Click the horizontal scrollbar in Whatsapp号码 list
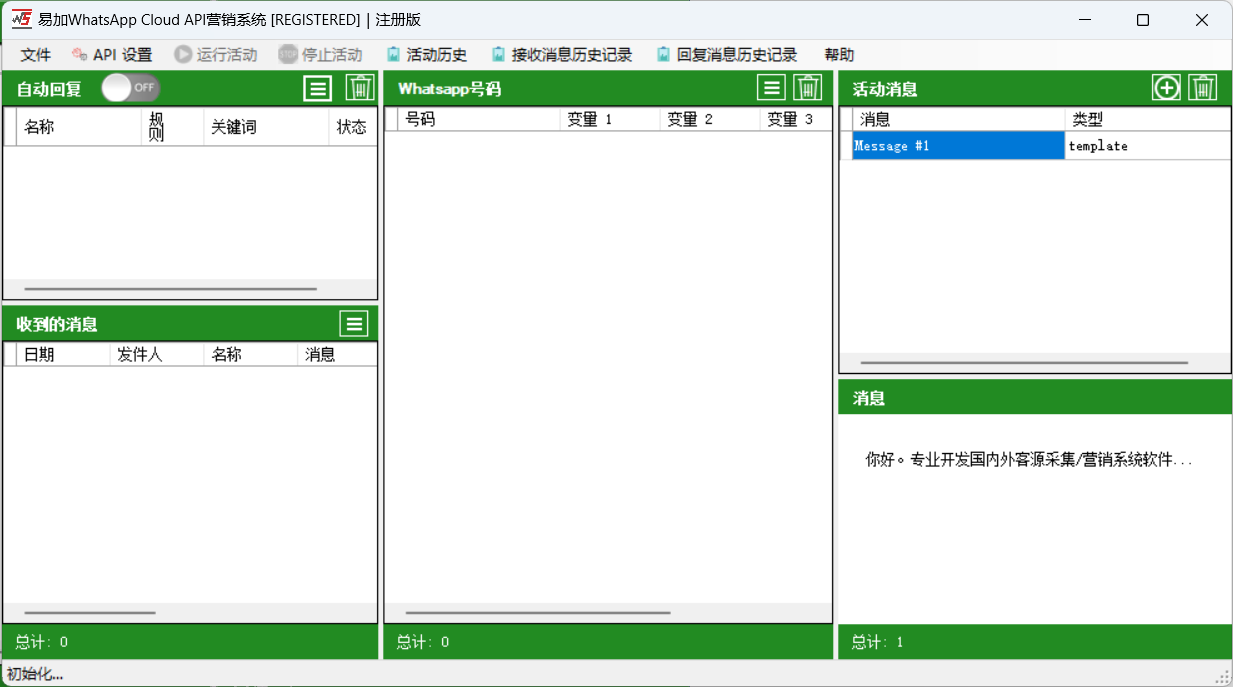The image size is (1233, 687). [x=538, y=613]
